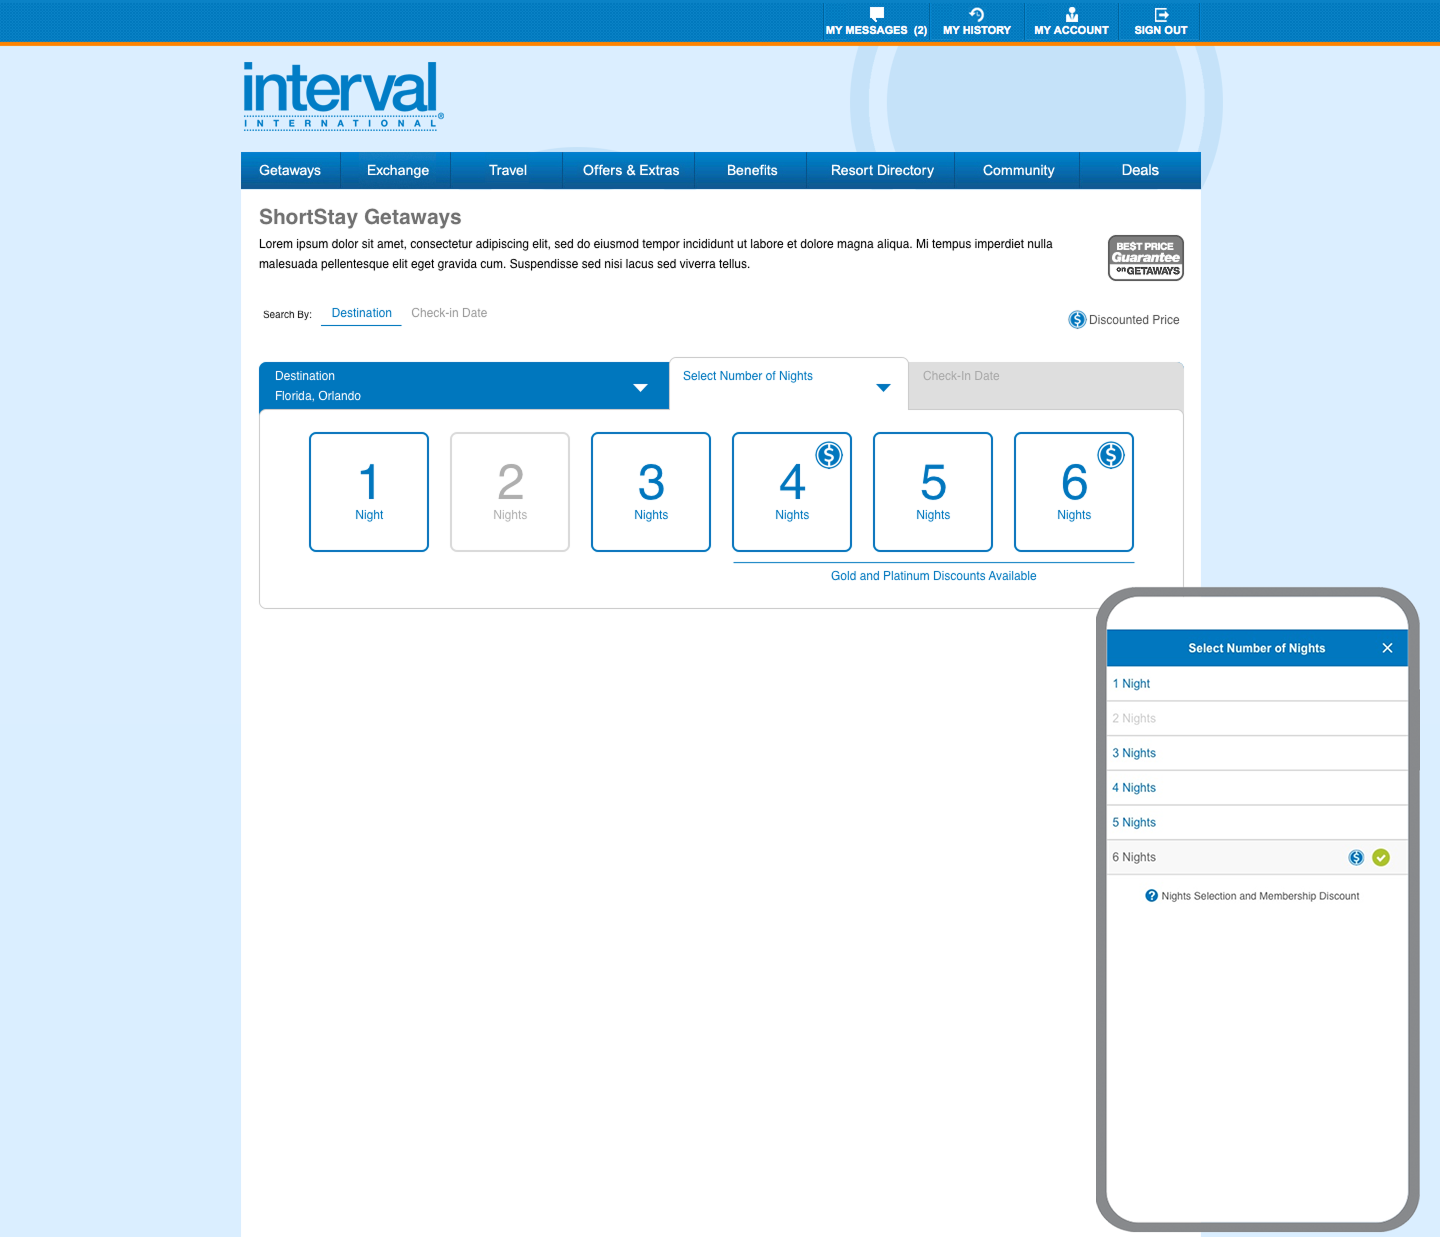Toggle green checkmark on 6 Nights row
Screen dimensions: 1440x1237
(x=1381, y=857)
